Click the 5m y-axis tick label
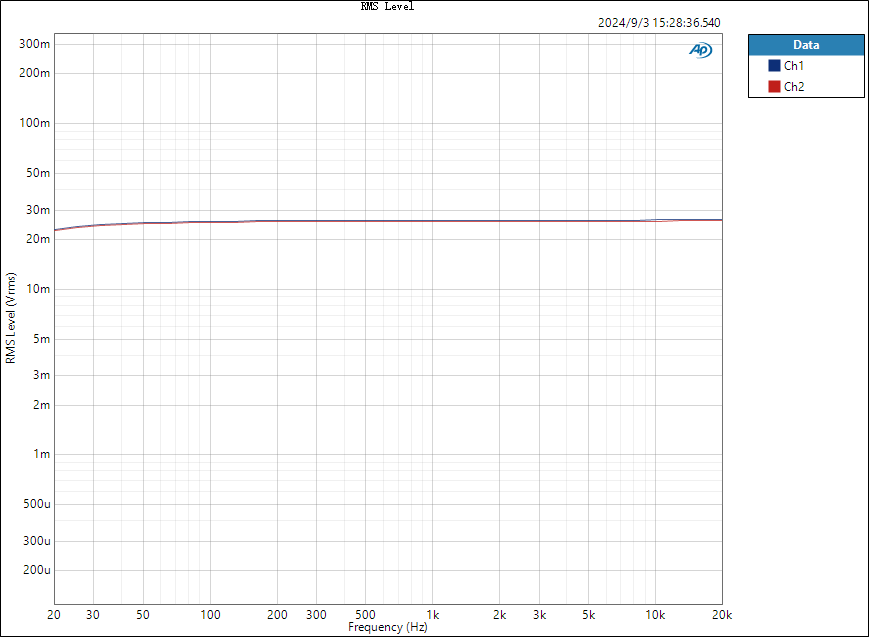 (41, 339)
